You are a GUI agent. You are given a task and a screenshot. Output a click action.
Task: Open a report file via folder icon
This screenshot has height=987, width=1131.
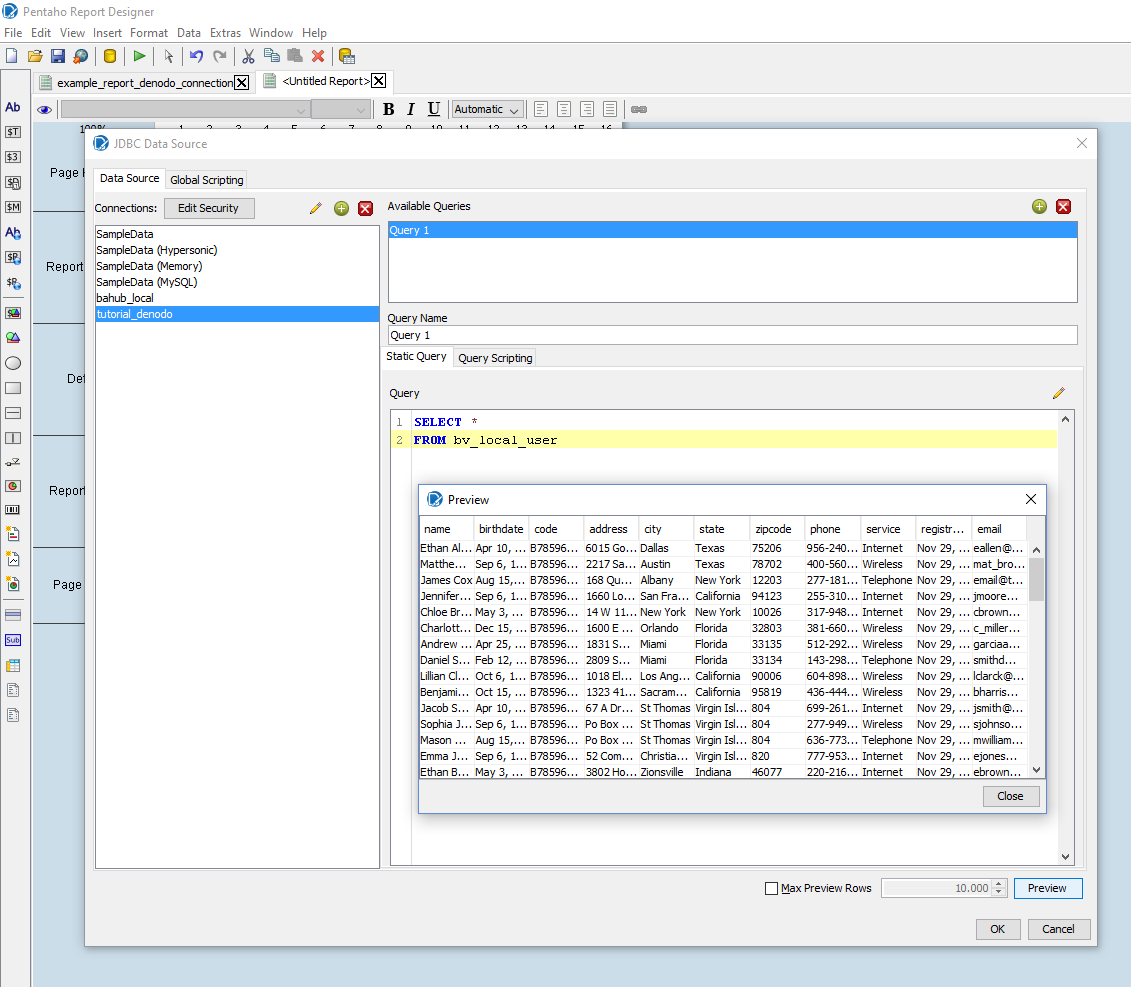pos(35,56)
